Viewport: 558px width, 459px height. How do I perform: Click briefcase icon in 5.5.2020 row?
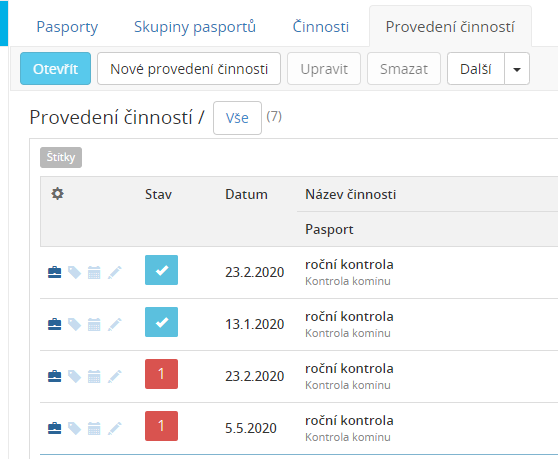pos(54,428)
